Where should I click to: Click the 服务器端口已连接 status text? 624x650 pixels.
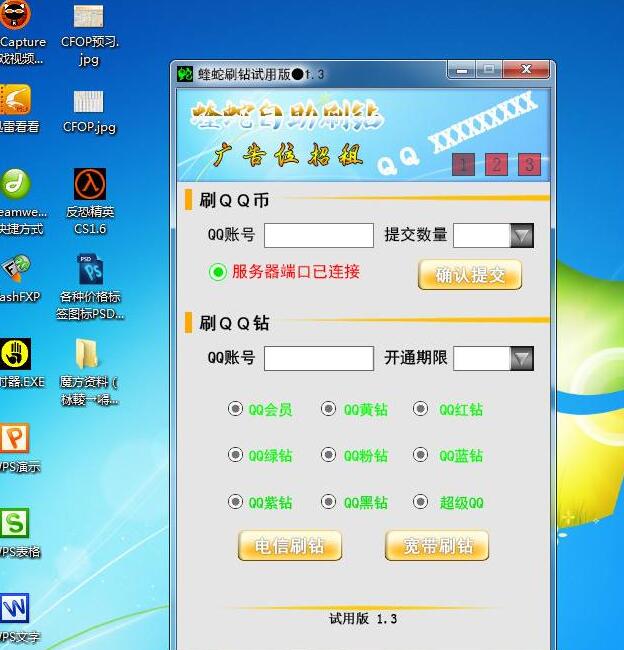(x=296, y=272)
